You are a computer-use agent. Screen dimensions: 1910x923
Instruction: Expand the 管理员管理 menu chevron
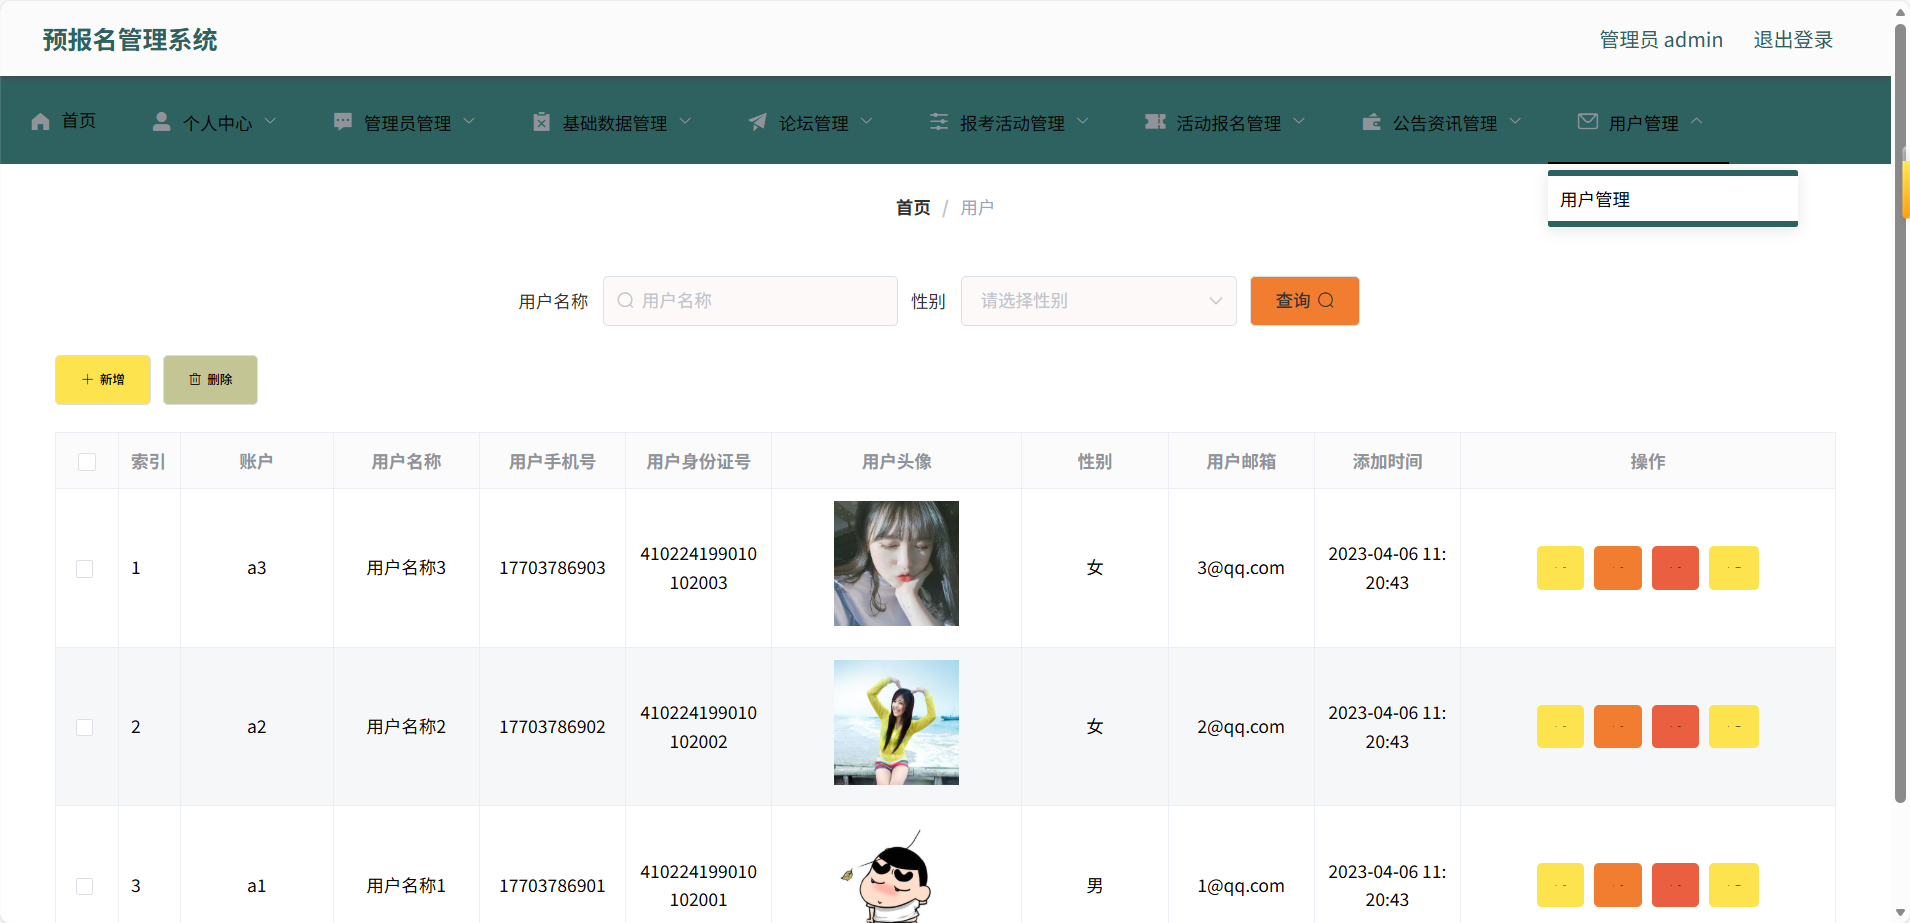[469, 122]
